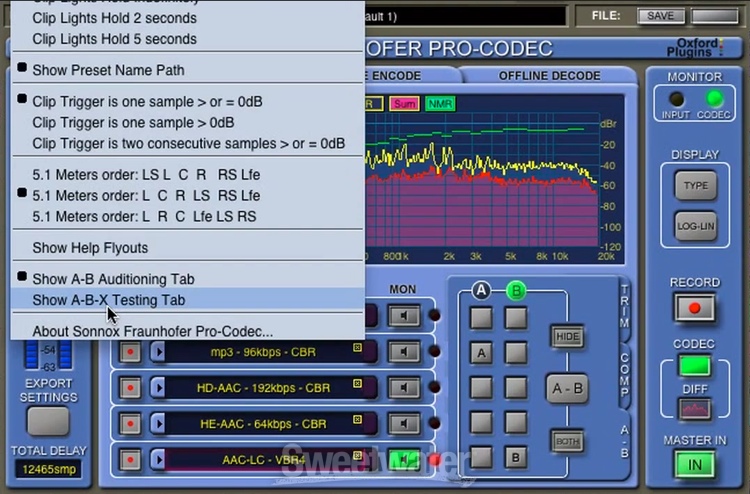Toggle the NMR display tag

[x=440, y=104]
